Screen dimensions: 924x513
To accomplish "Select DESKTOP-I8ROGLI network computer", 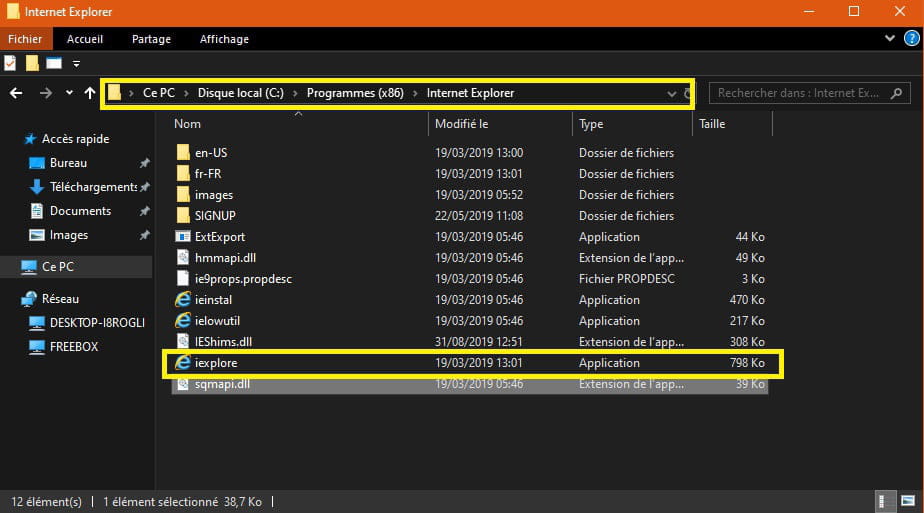I will point(97,323).
